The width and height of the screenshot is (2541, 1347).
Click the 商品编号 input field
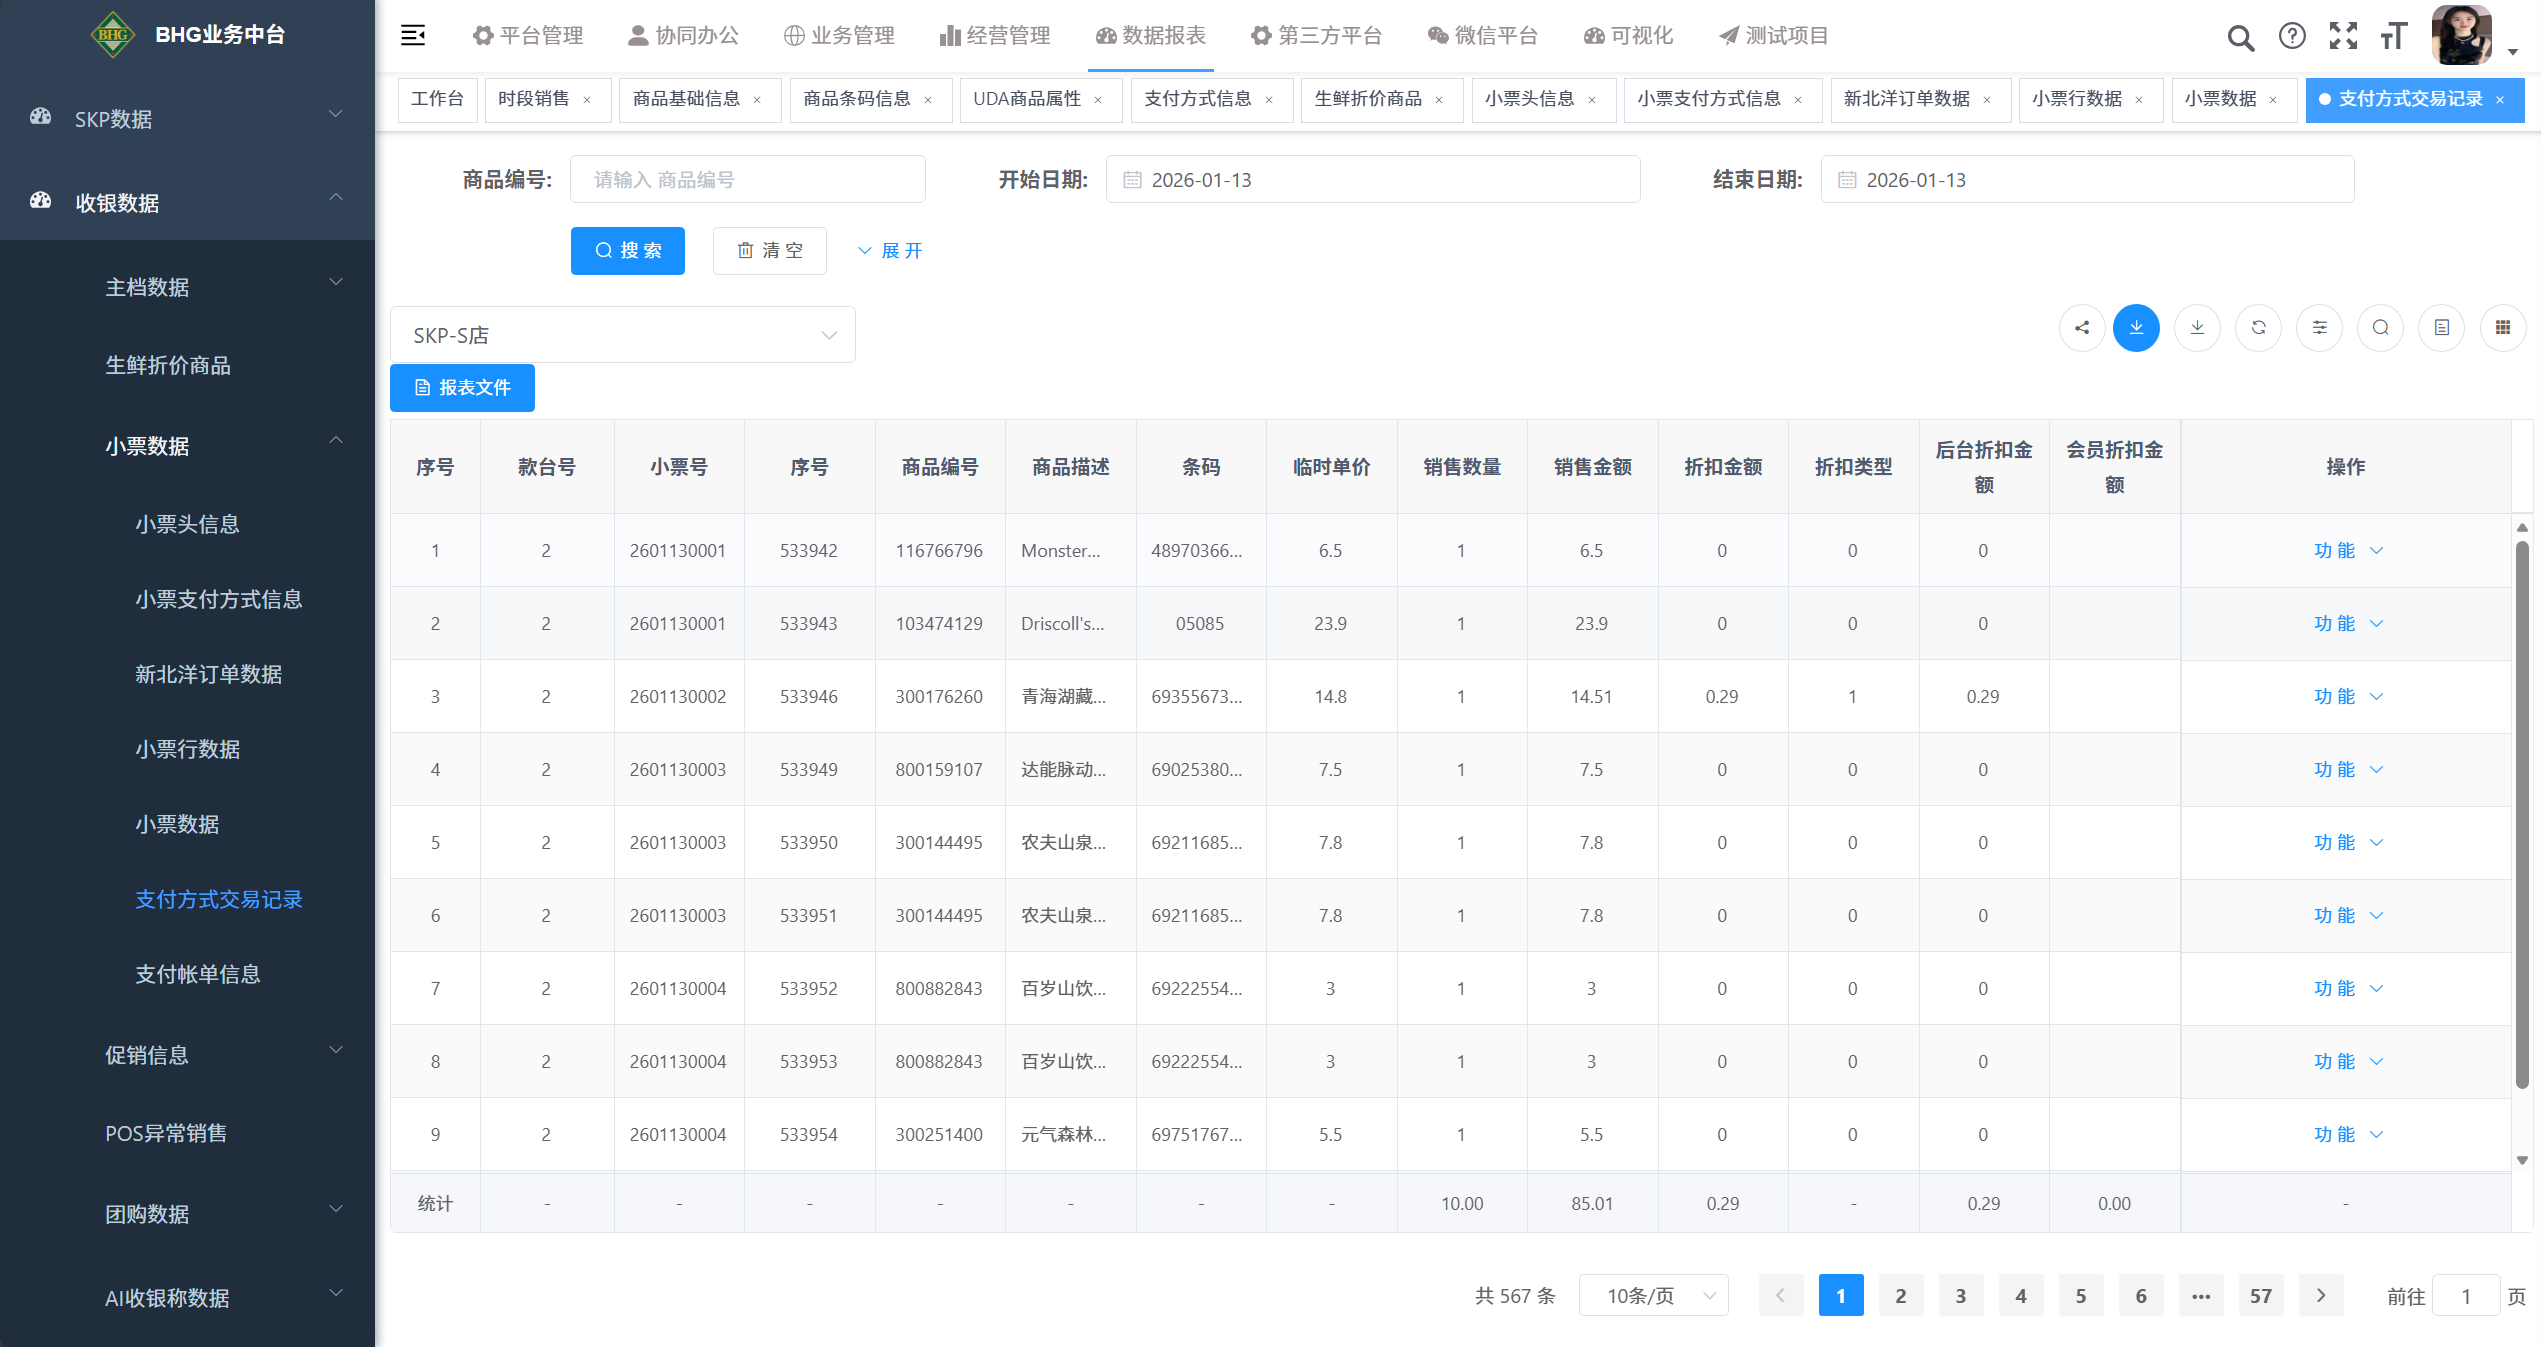tap(747, 180)
